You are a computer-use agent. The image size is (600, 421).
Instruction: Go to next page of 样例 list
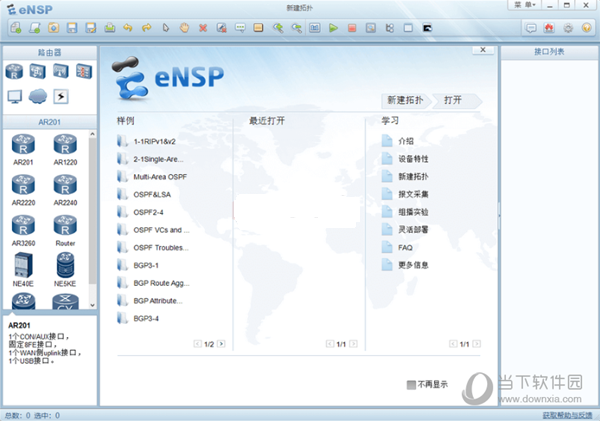coord(221,344)
